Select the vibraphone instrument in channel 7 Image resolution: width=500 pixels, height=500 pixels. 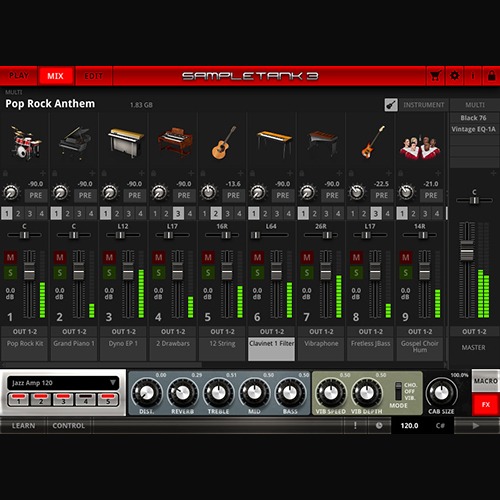point(323,143)
